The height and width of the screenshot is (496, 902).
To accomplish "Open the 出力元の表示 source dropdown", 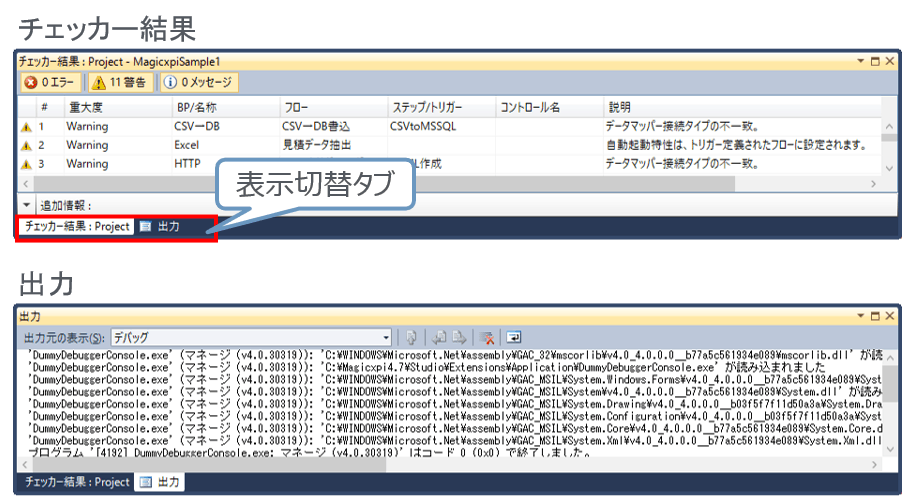I will (x=250, y=337).
